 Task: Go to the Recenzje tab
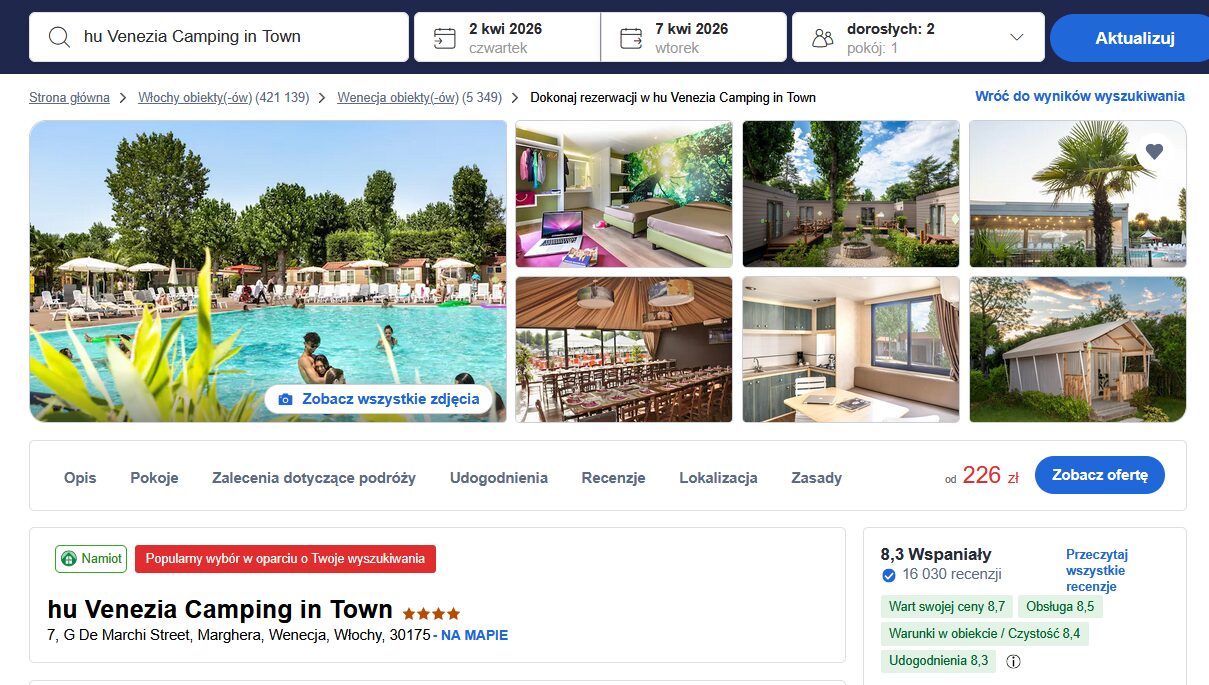(x=613, y=478)
